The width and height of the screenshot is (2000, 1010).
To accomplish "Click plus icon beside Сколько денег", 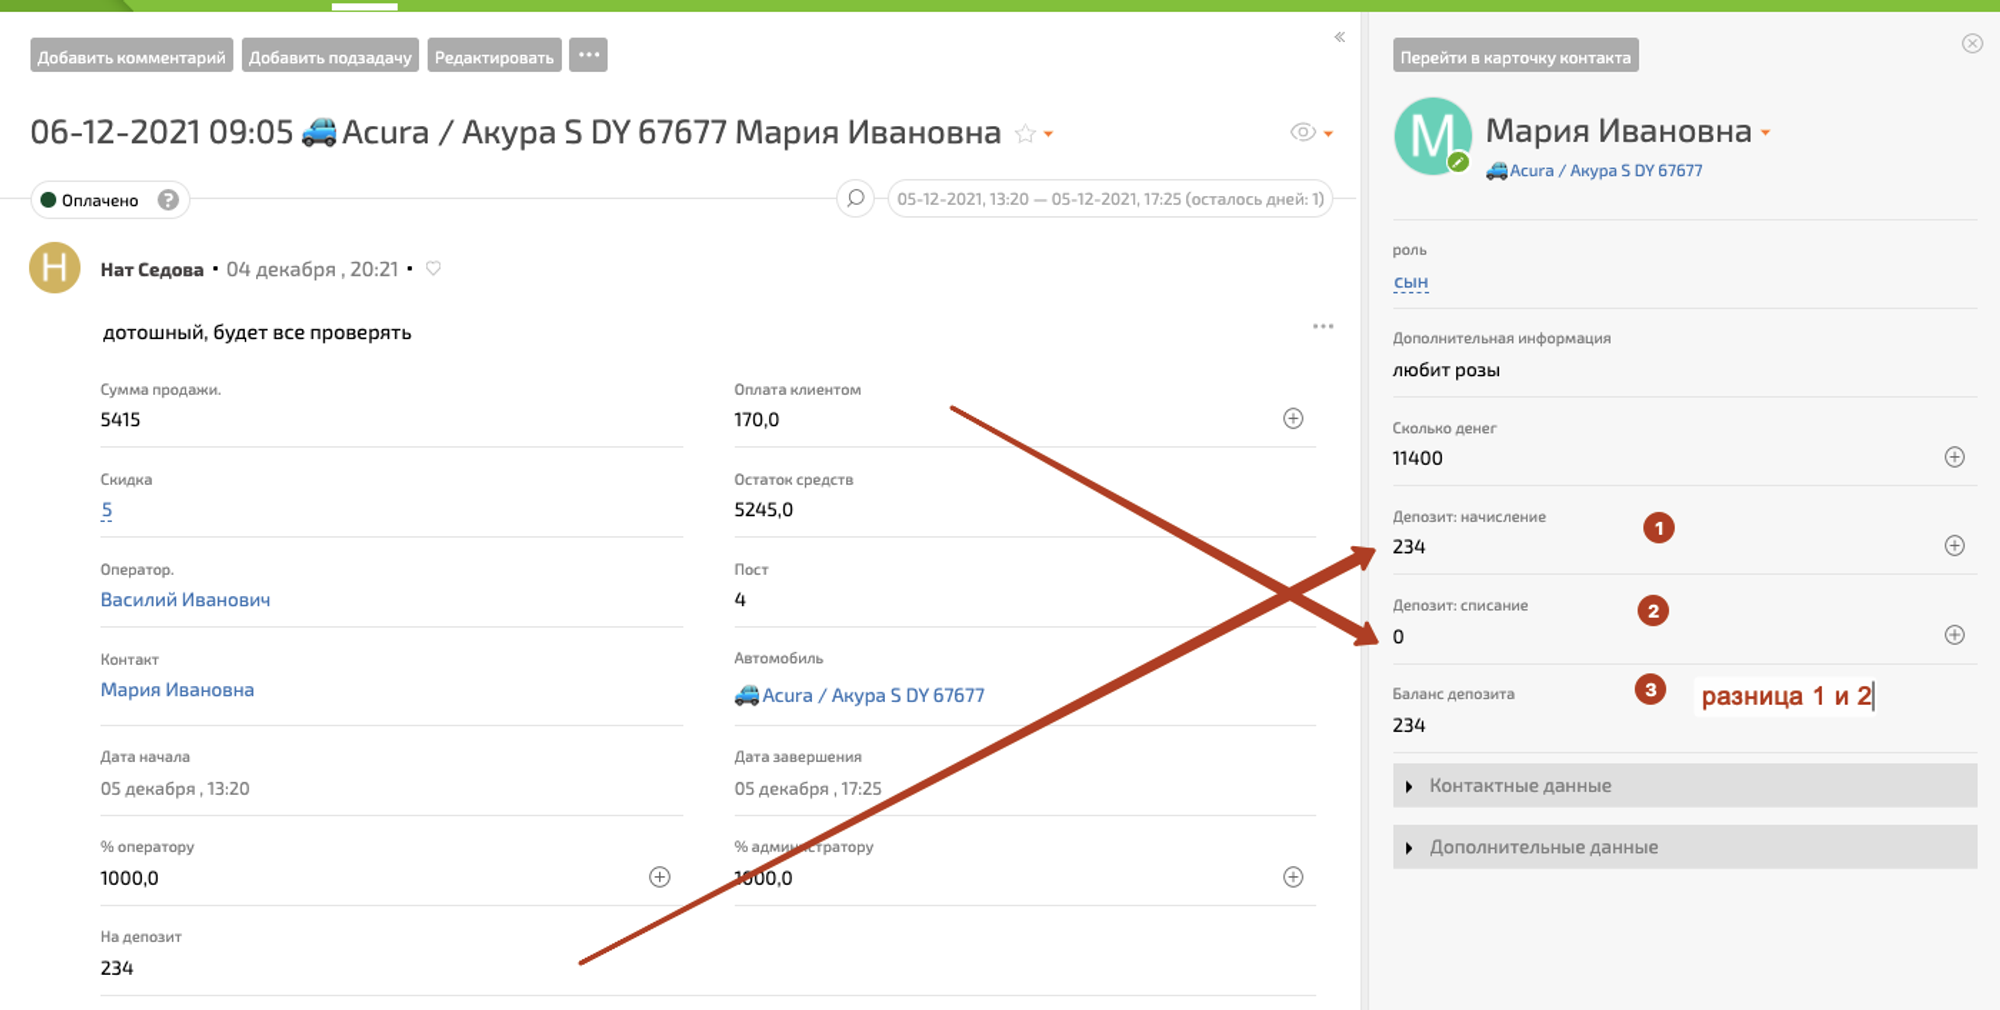I will pos(1954,457).
